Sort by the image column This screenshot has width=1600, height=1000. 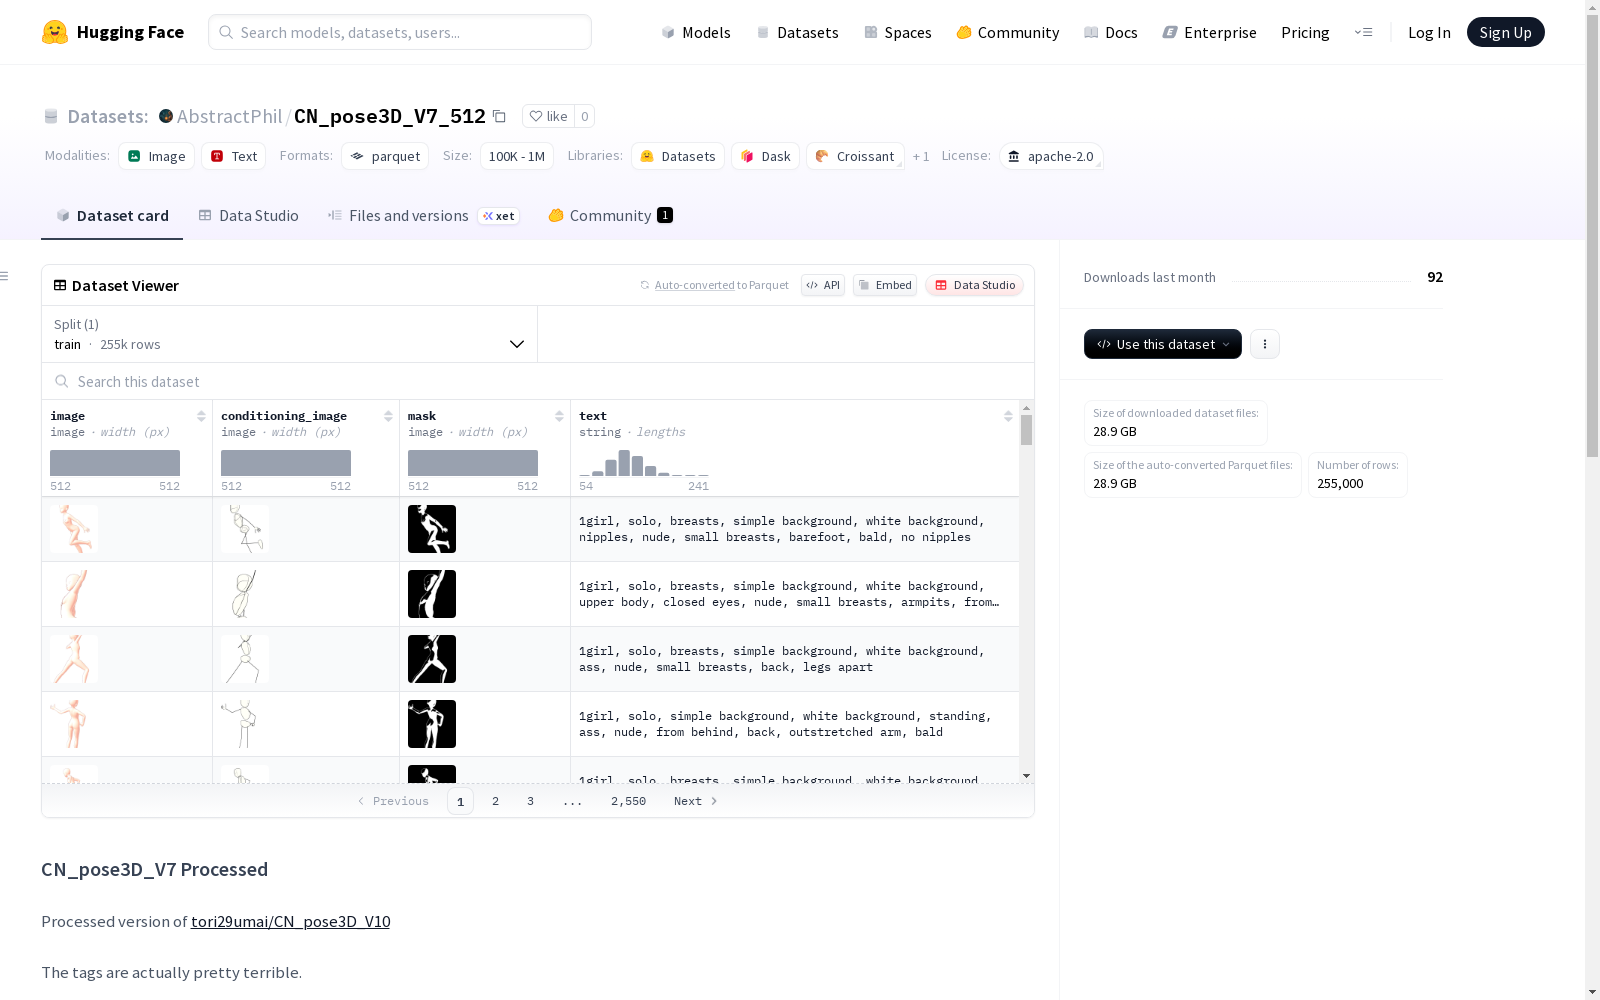coord(201,416)
